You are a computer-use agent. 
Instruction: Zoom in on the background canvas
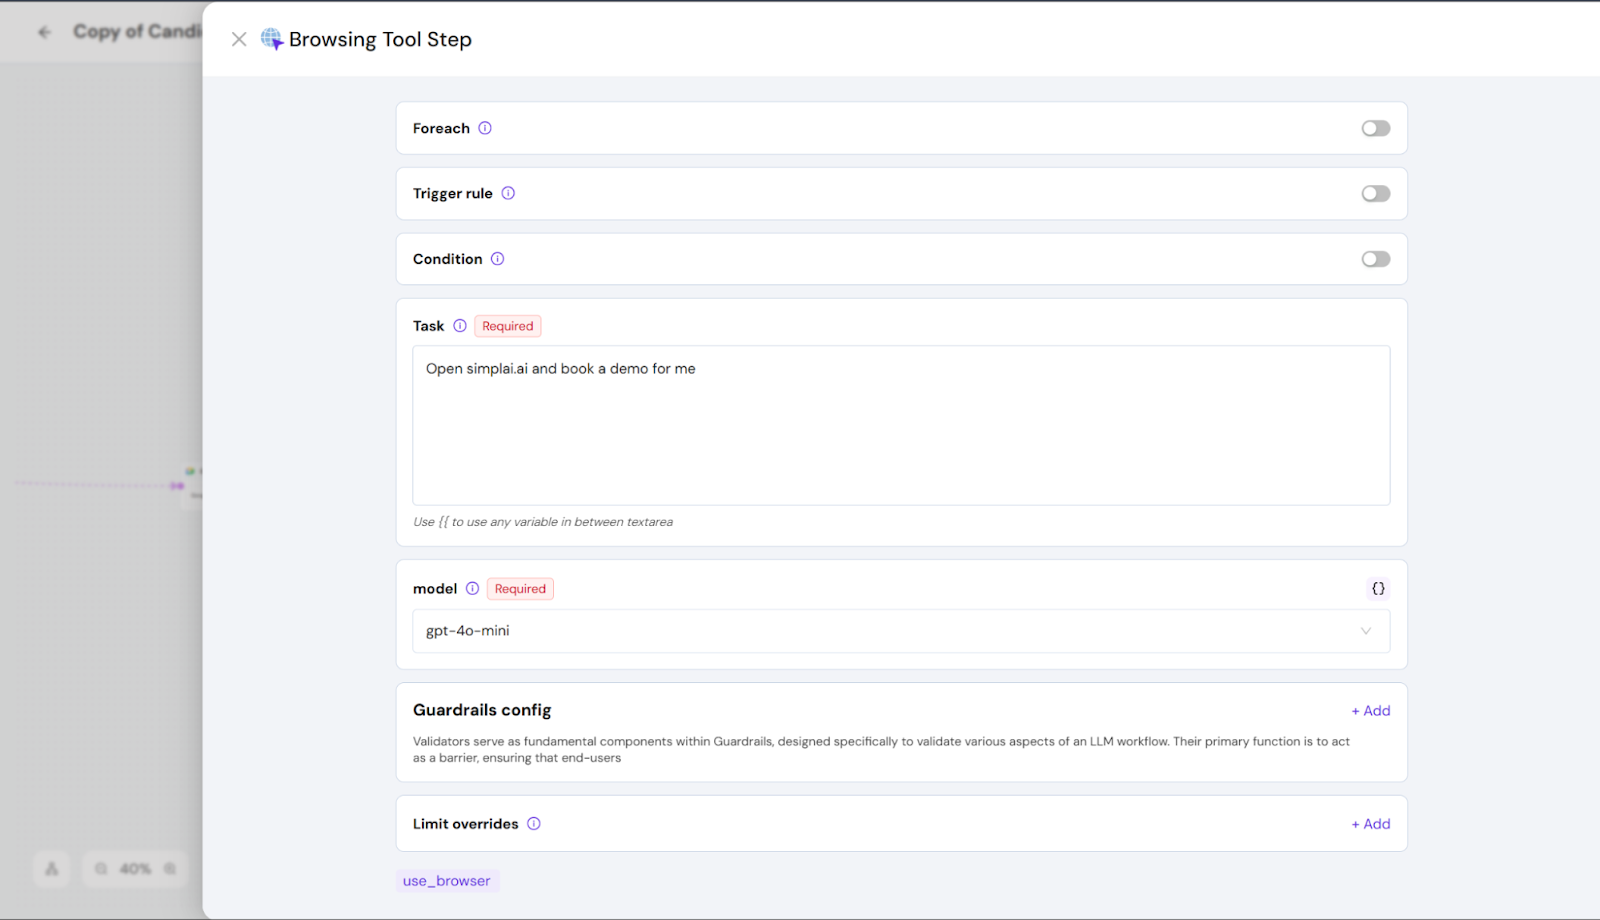tap(170, 869)
